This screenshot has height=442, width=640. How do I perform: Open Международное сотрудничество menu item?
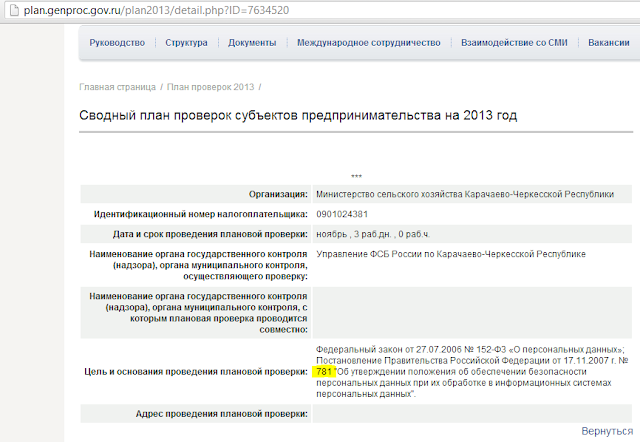tap(369, 43)
